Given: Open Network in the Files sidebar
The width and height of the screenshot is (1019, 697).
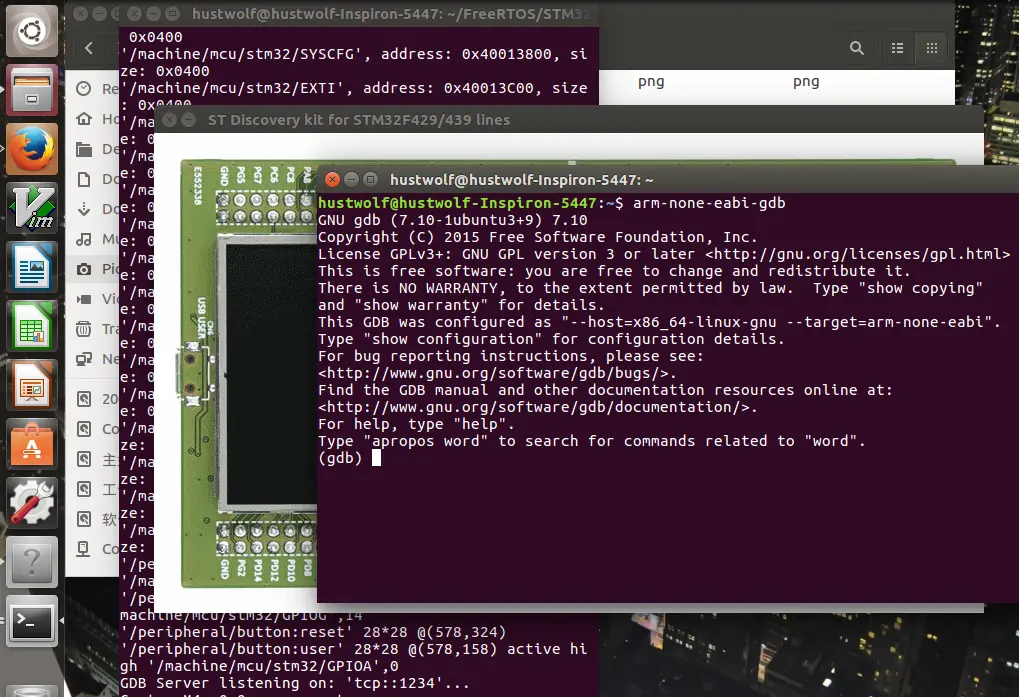Looking at the screenshot, I should 95,359.
